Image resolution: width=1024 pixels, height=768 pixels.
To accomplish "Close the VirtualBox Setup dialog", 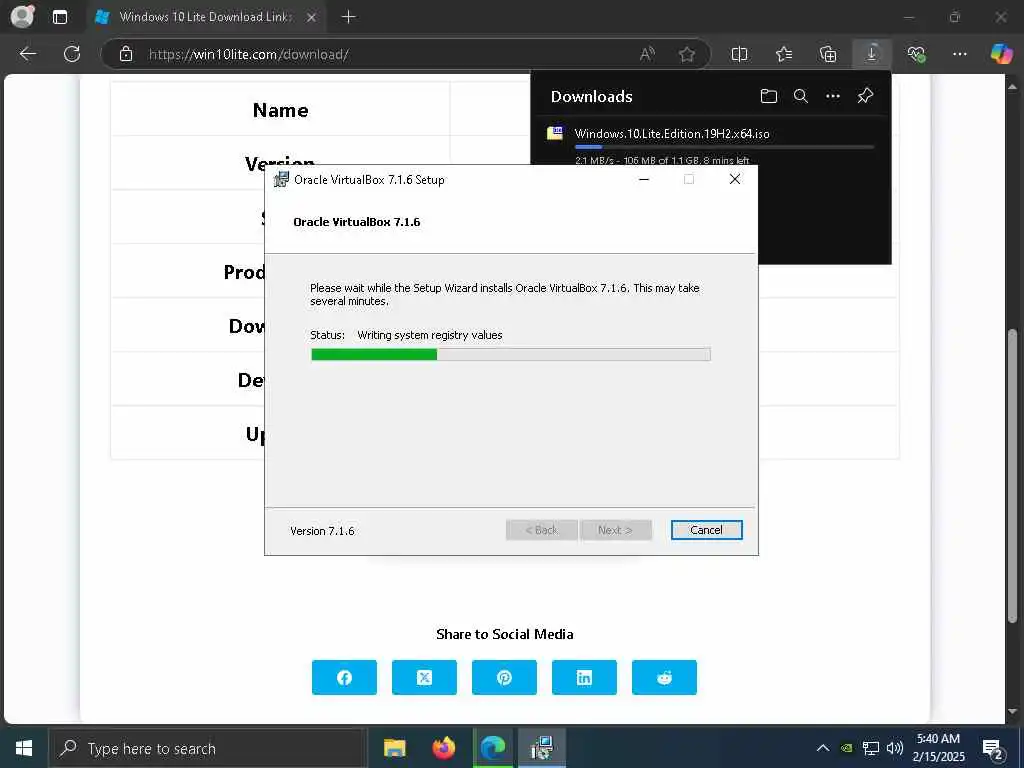I will coord(735,180).
